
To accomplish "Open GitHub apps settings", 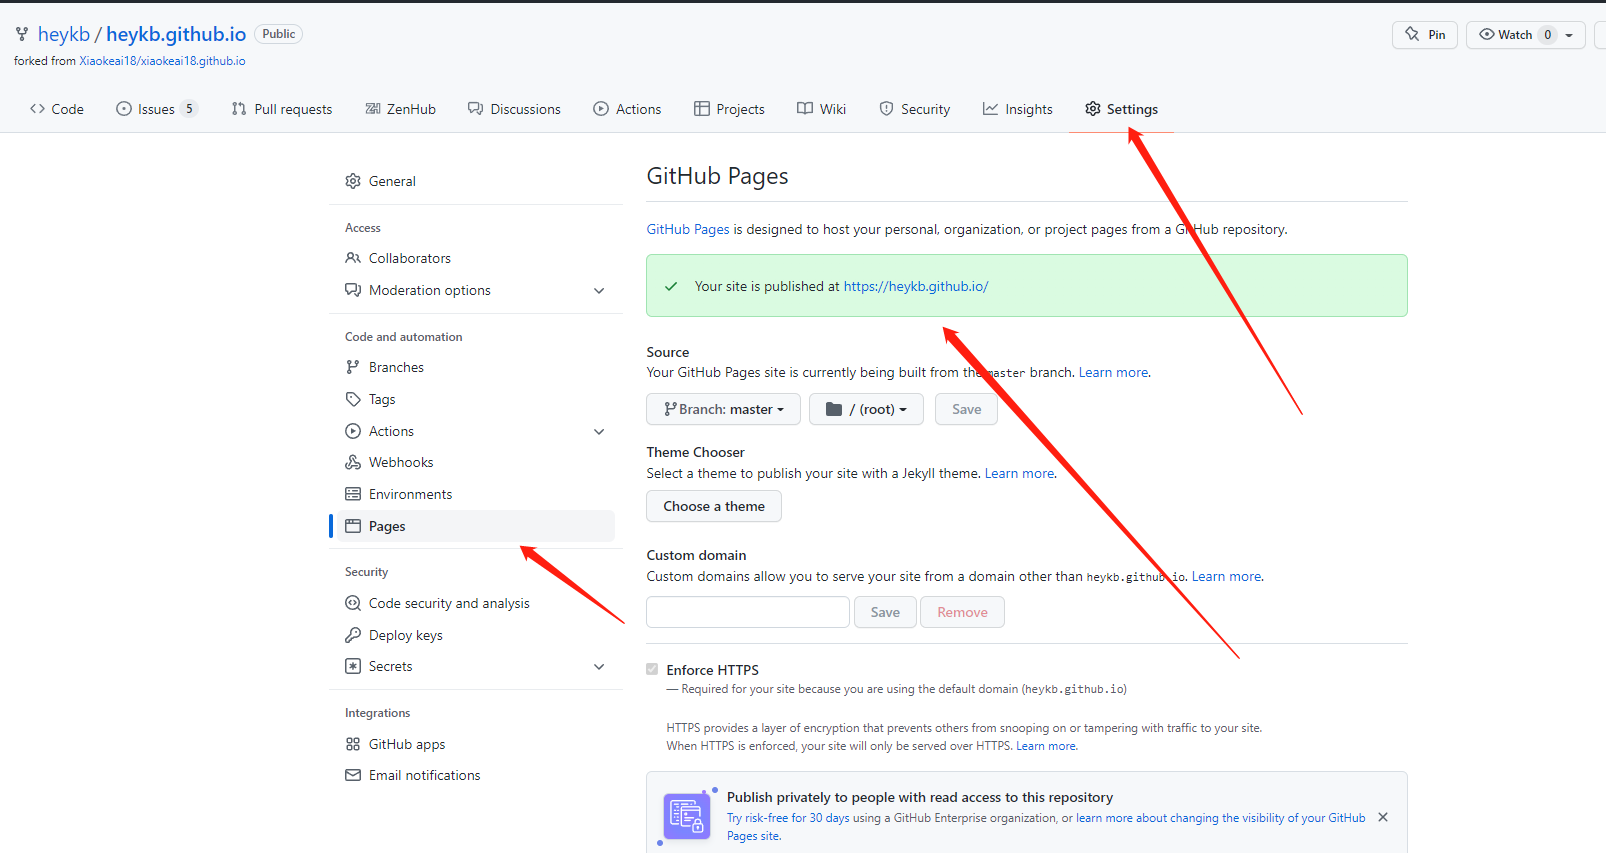I will 476,744.
